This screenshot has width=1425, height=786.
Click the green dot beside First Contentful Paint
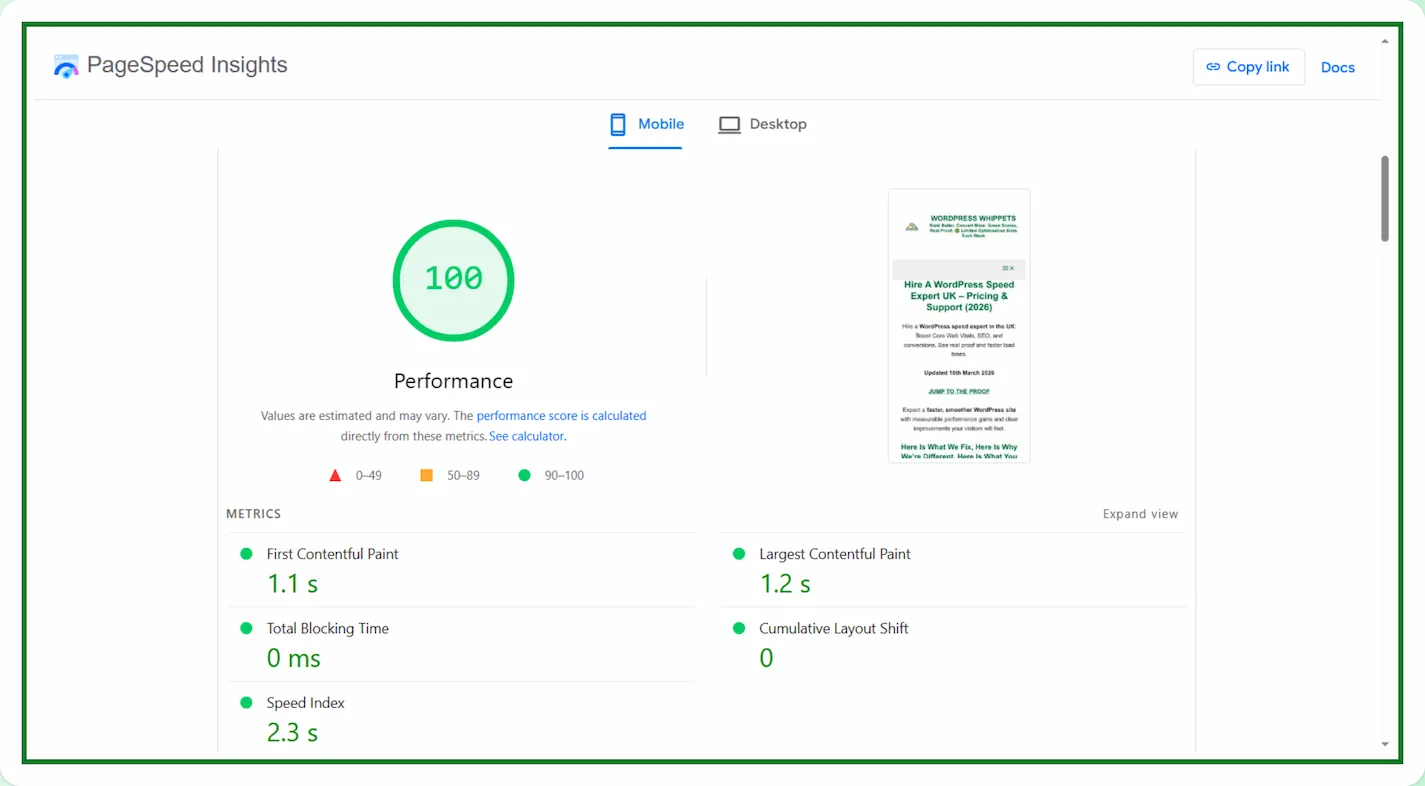[246, 554]
